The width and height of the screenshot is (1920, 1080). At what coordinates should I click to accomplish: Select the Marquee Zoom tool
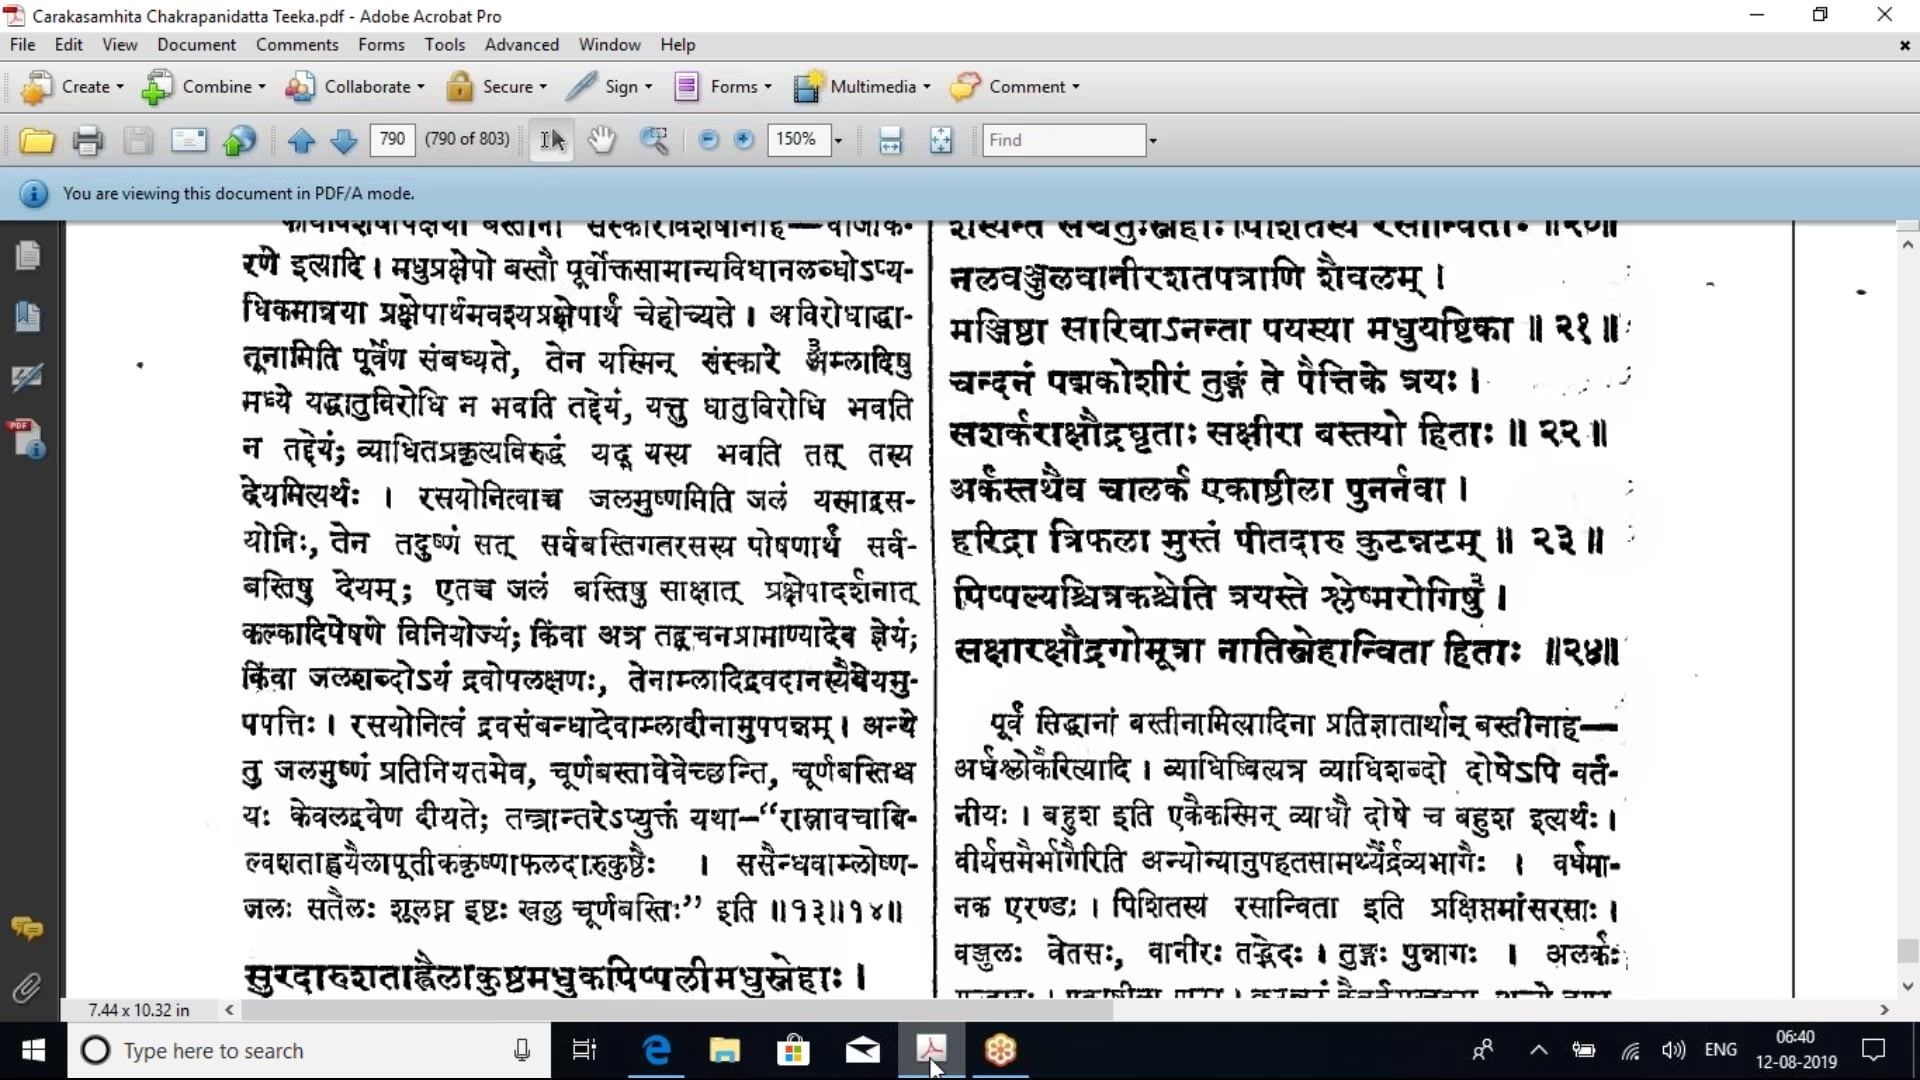click(654, 140)
